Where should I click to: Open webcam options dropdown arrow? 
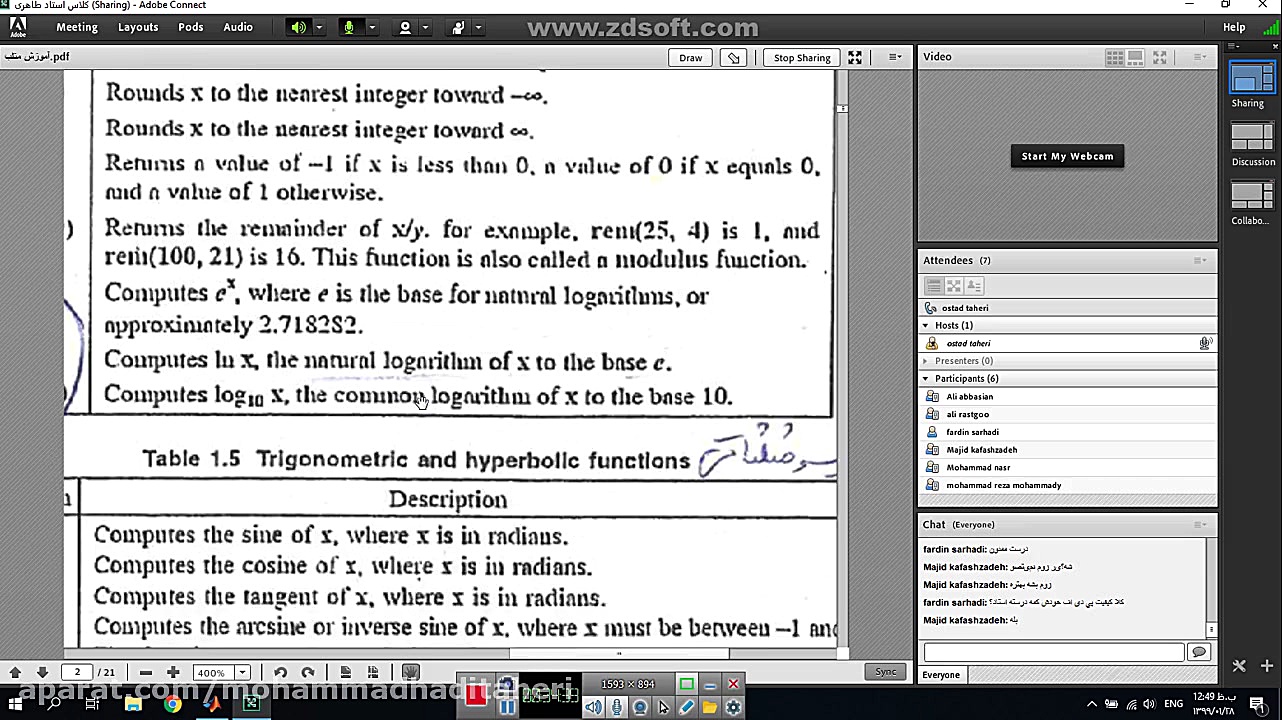[x=425, y=27]
